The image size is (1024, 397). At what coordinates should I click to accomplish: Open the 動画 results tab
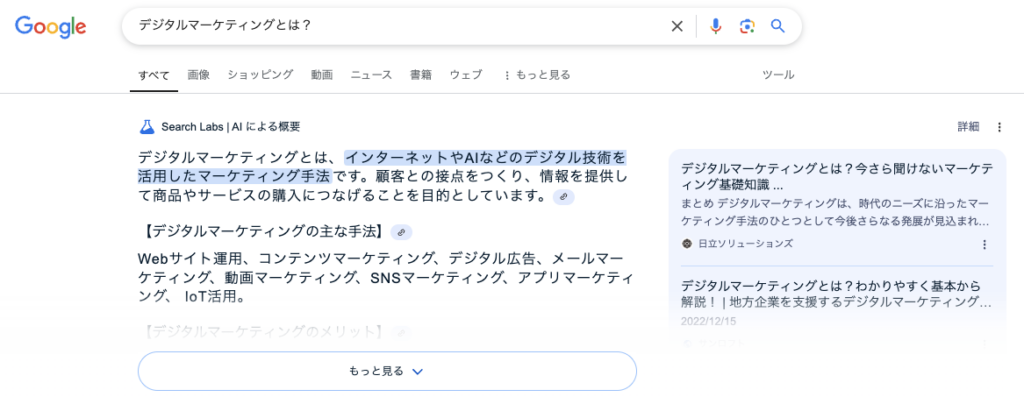(x=322, y=75)
